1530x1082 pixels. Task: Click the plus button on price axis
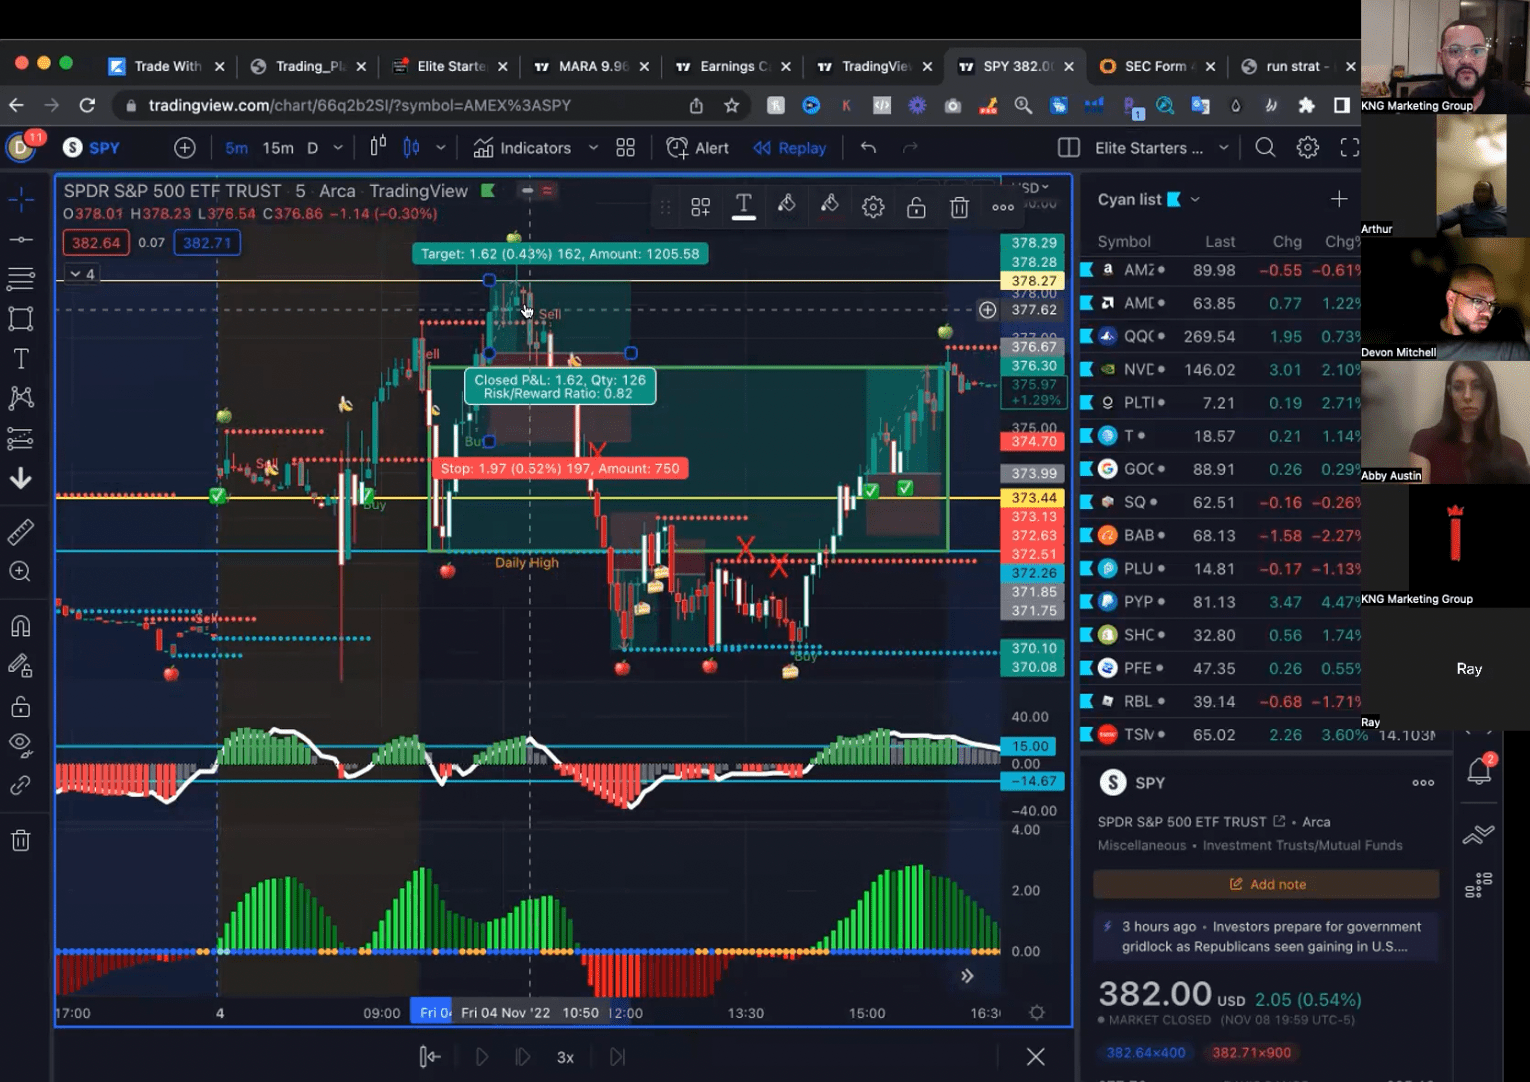tap(987, 310)
